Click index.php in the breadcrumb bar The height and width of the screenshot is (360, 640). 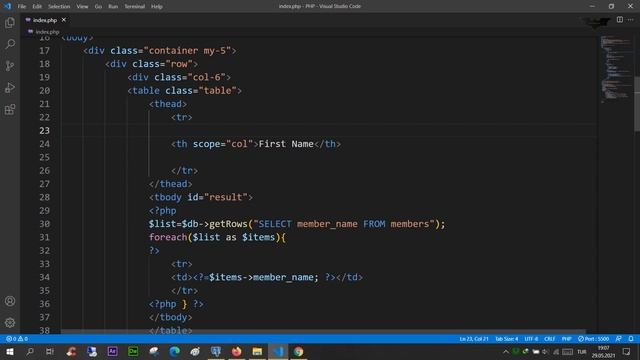pos(47,32)
